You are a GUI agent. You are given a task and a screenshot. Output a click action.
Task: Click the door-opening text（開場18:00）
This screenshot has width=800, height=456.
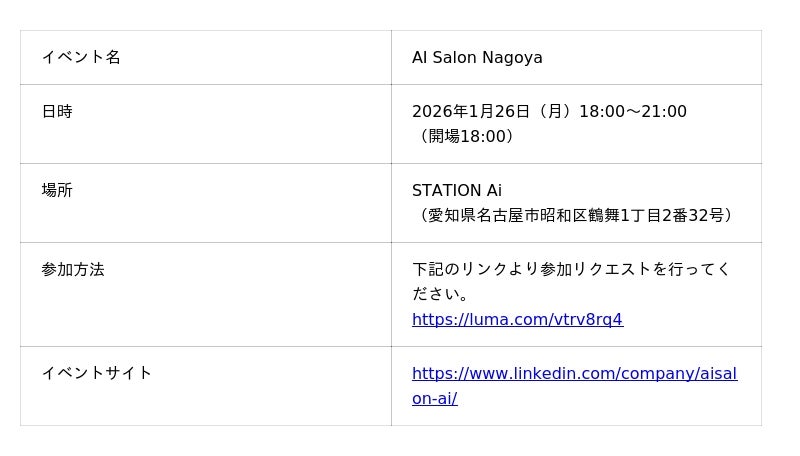point(466,136)
